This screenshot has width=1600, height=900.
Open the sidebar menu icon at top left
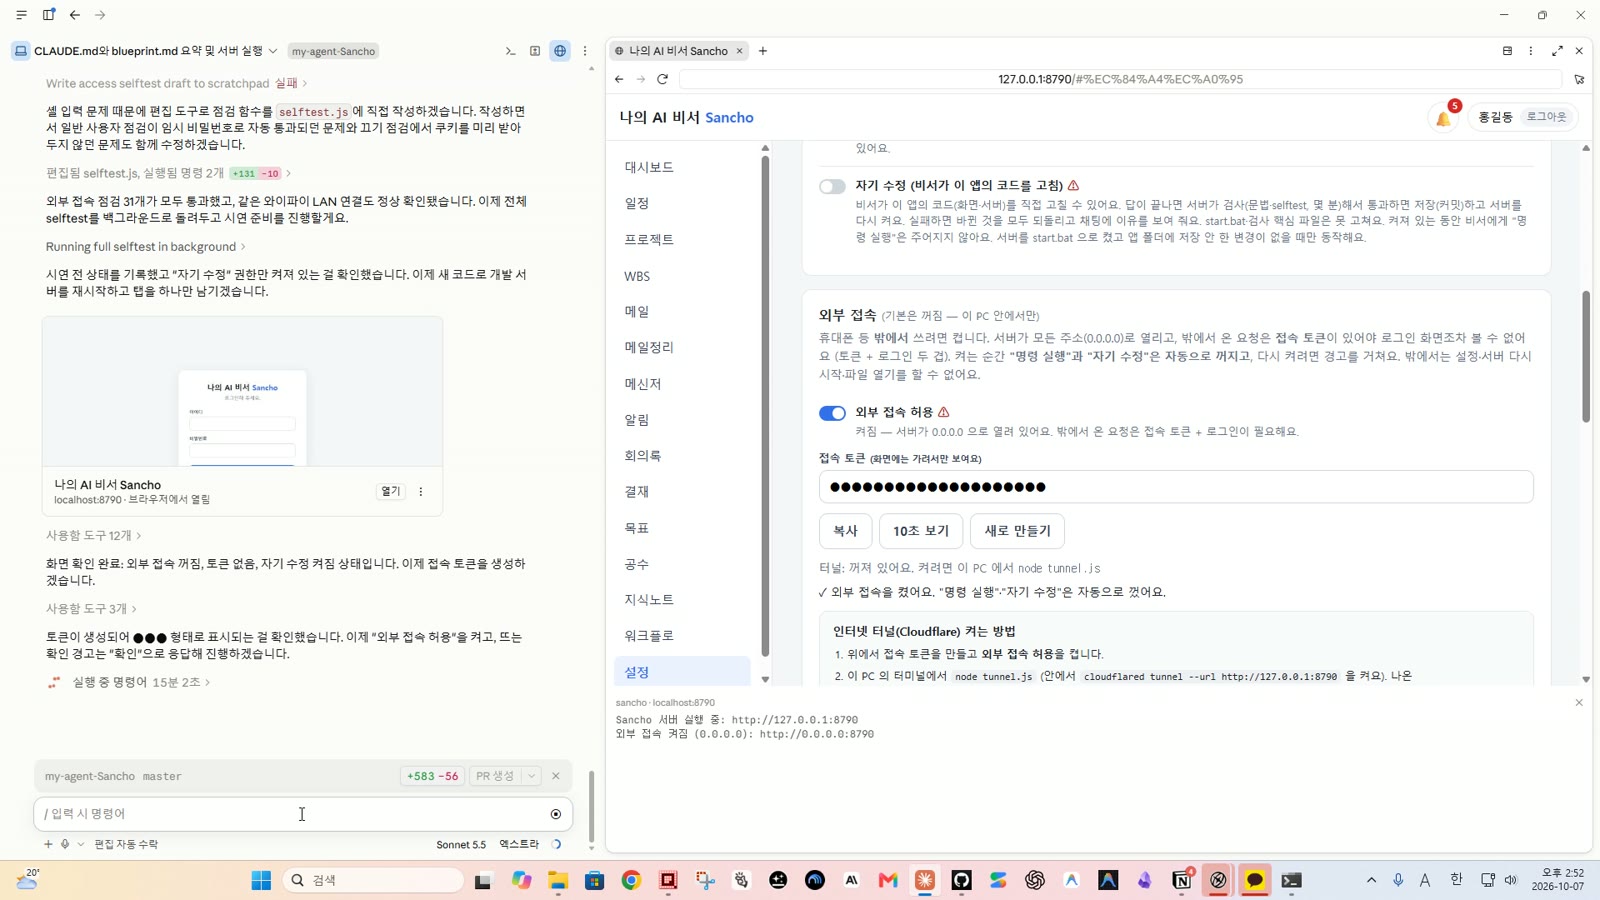(x=21, y=15)
